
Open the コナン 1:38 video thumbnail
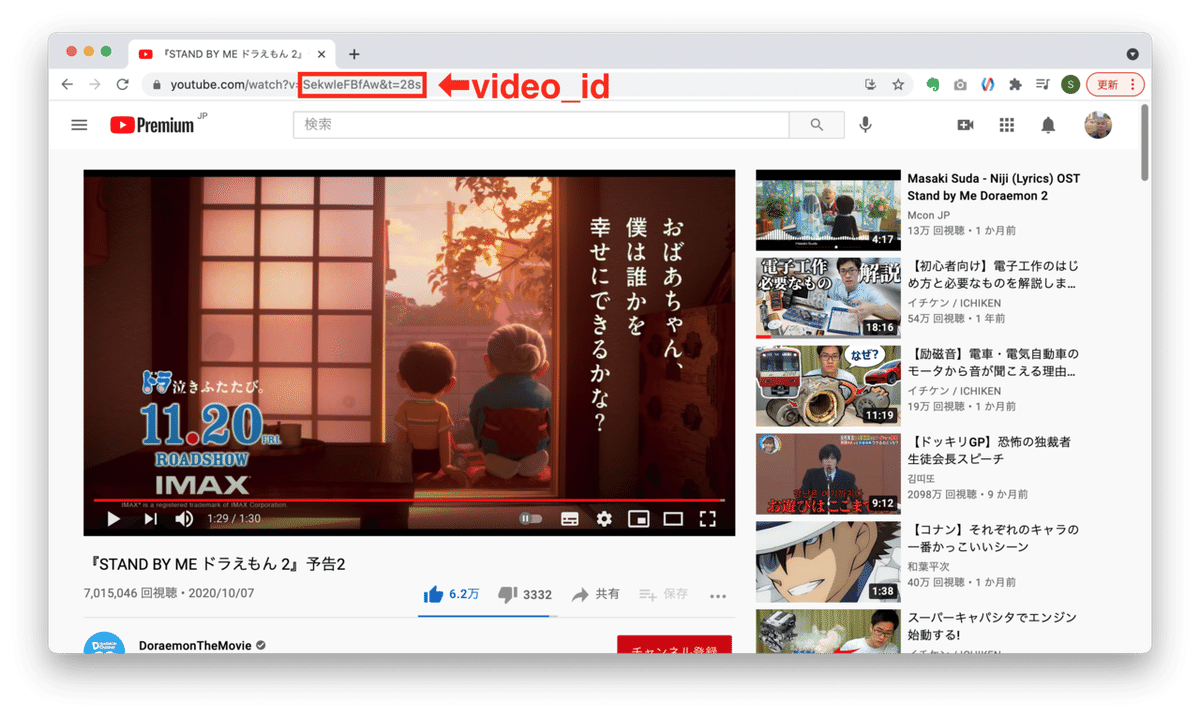click(x=827, y=561)
